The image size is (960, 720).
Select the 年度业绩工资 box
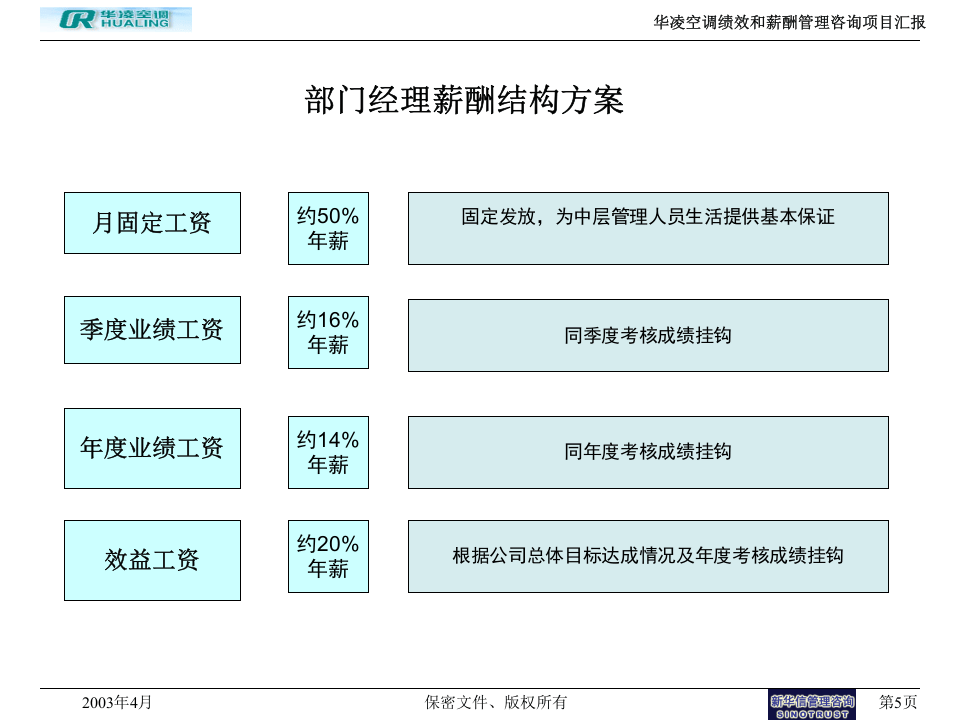tap(152, 448)
